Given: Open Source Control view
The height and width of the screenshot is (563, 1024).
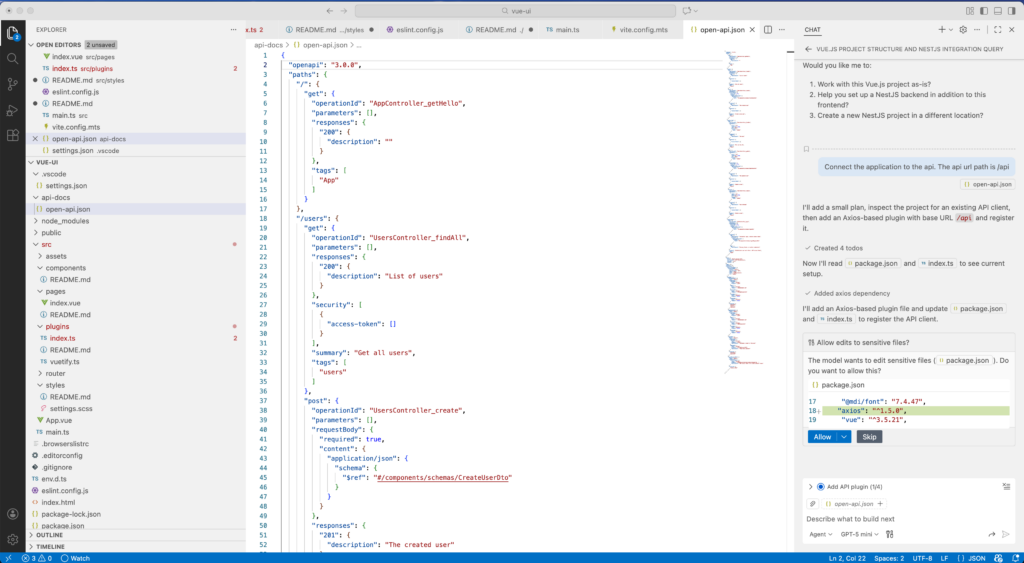Looking at the screenshot, I should point(12,84).
